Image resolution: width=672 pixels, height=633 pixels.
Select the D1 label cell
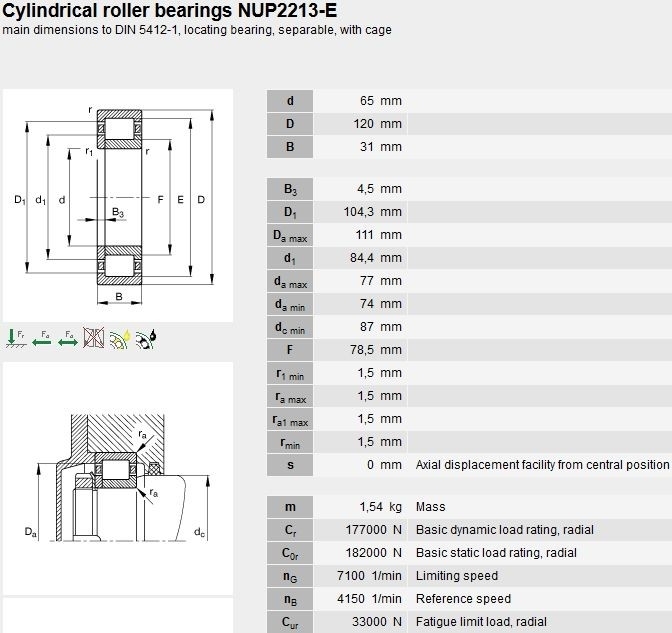click(290, 212)
